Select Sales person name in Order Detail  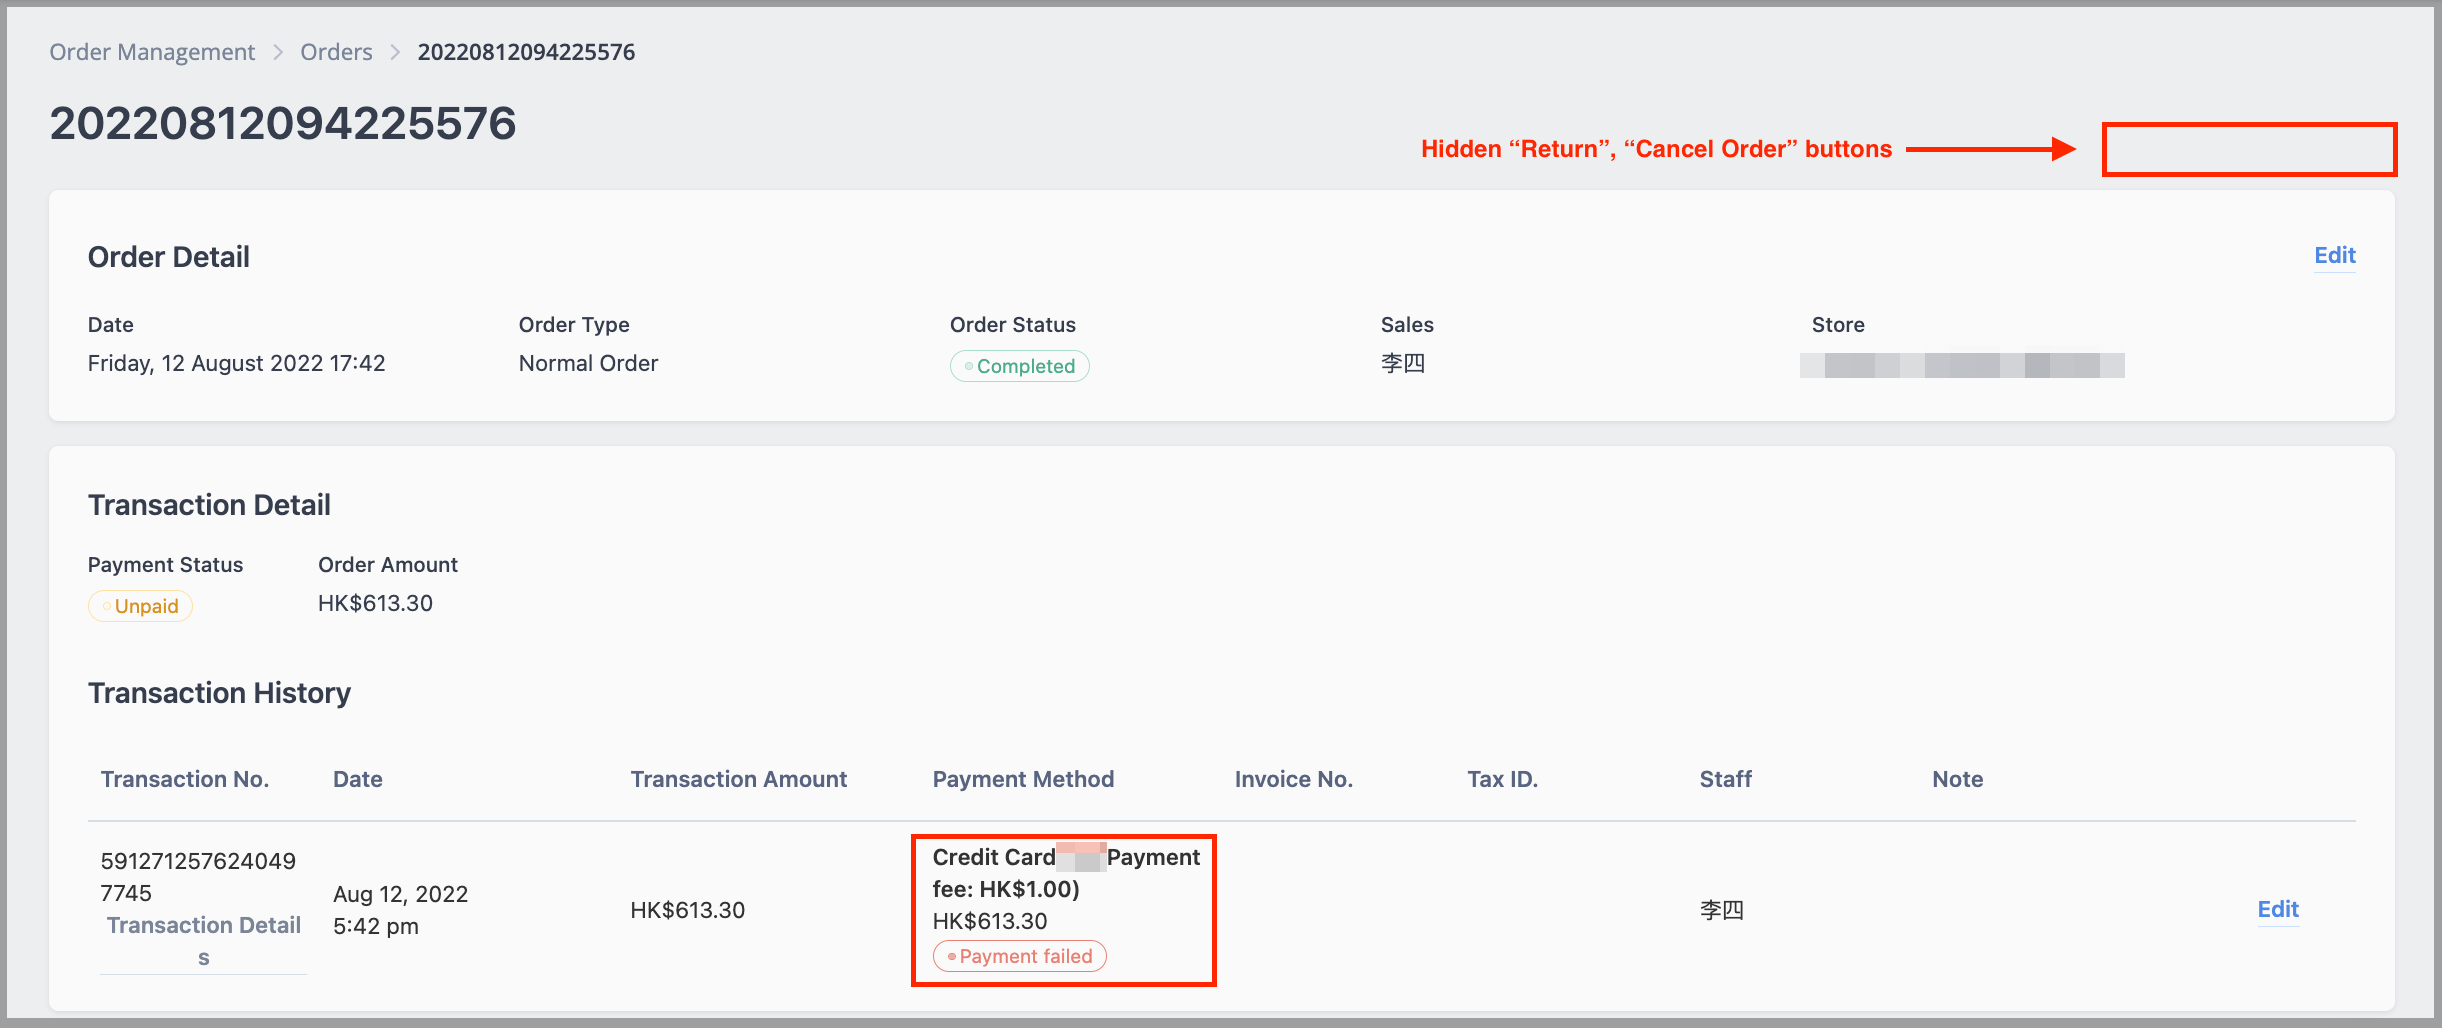coord(1402,363)
